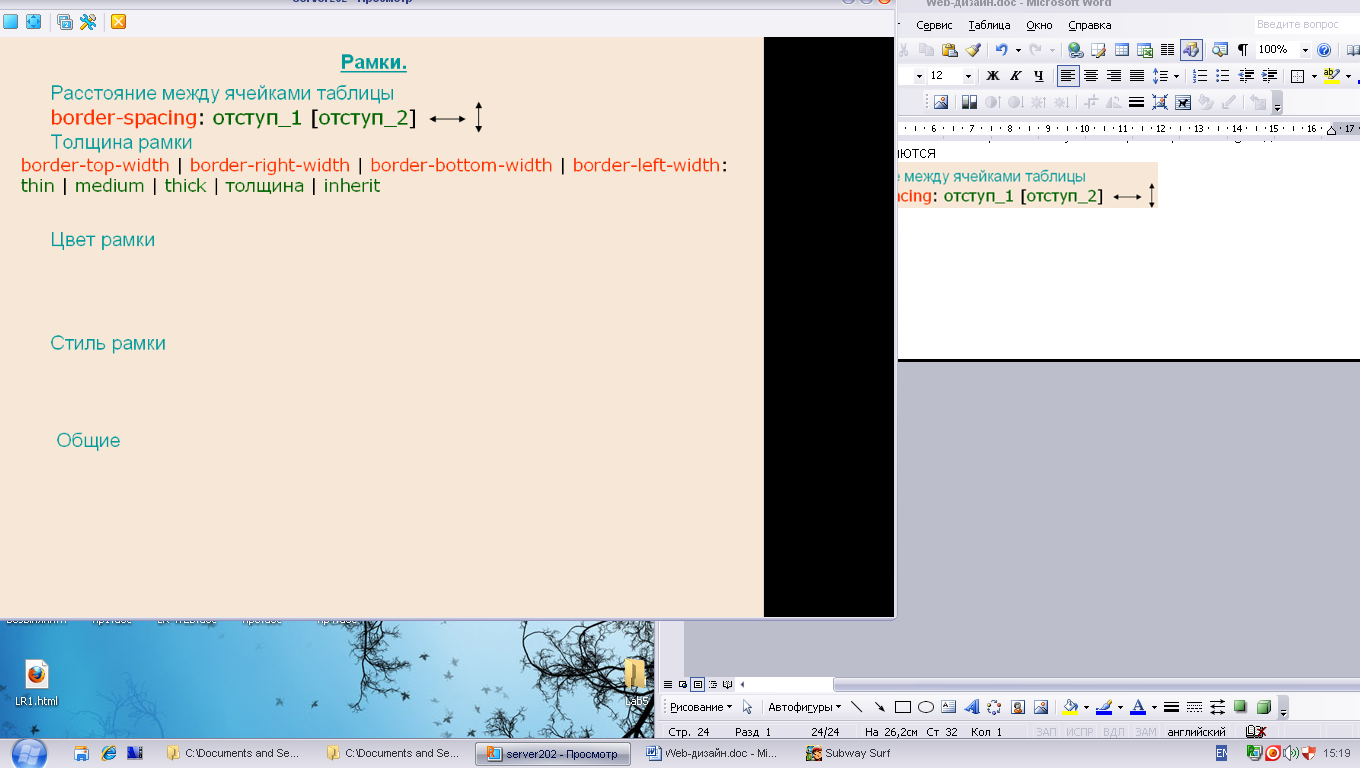Open Рисование drawing menu dropdown

[700, 707]
